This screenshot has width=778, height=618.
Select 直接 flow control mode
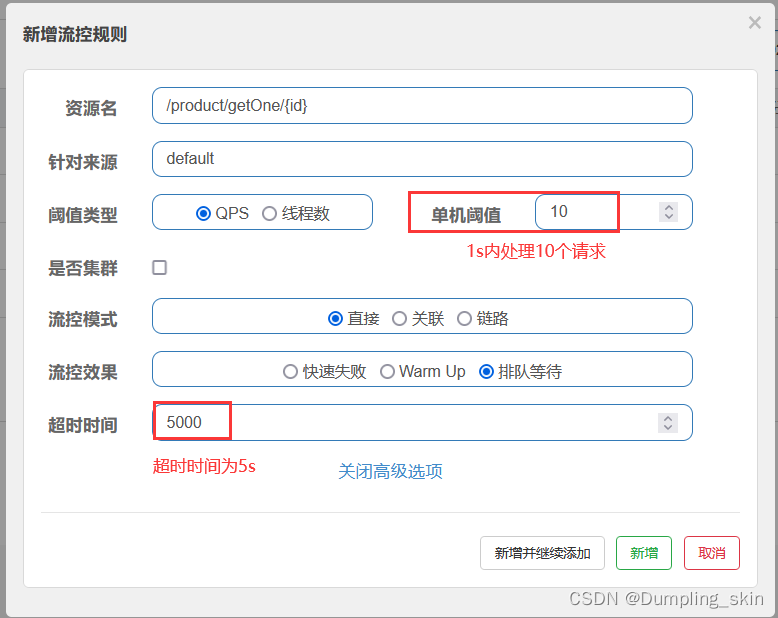click(335, 318)
